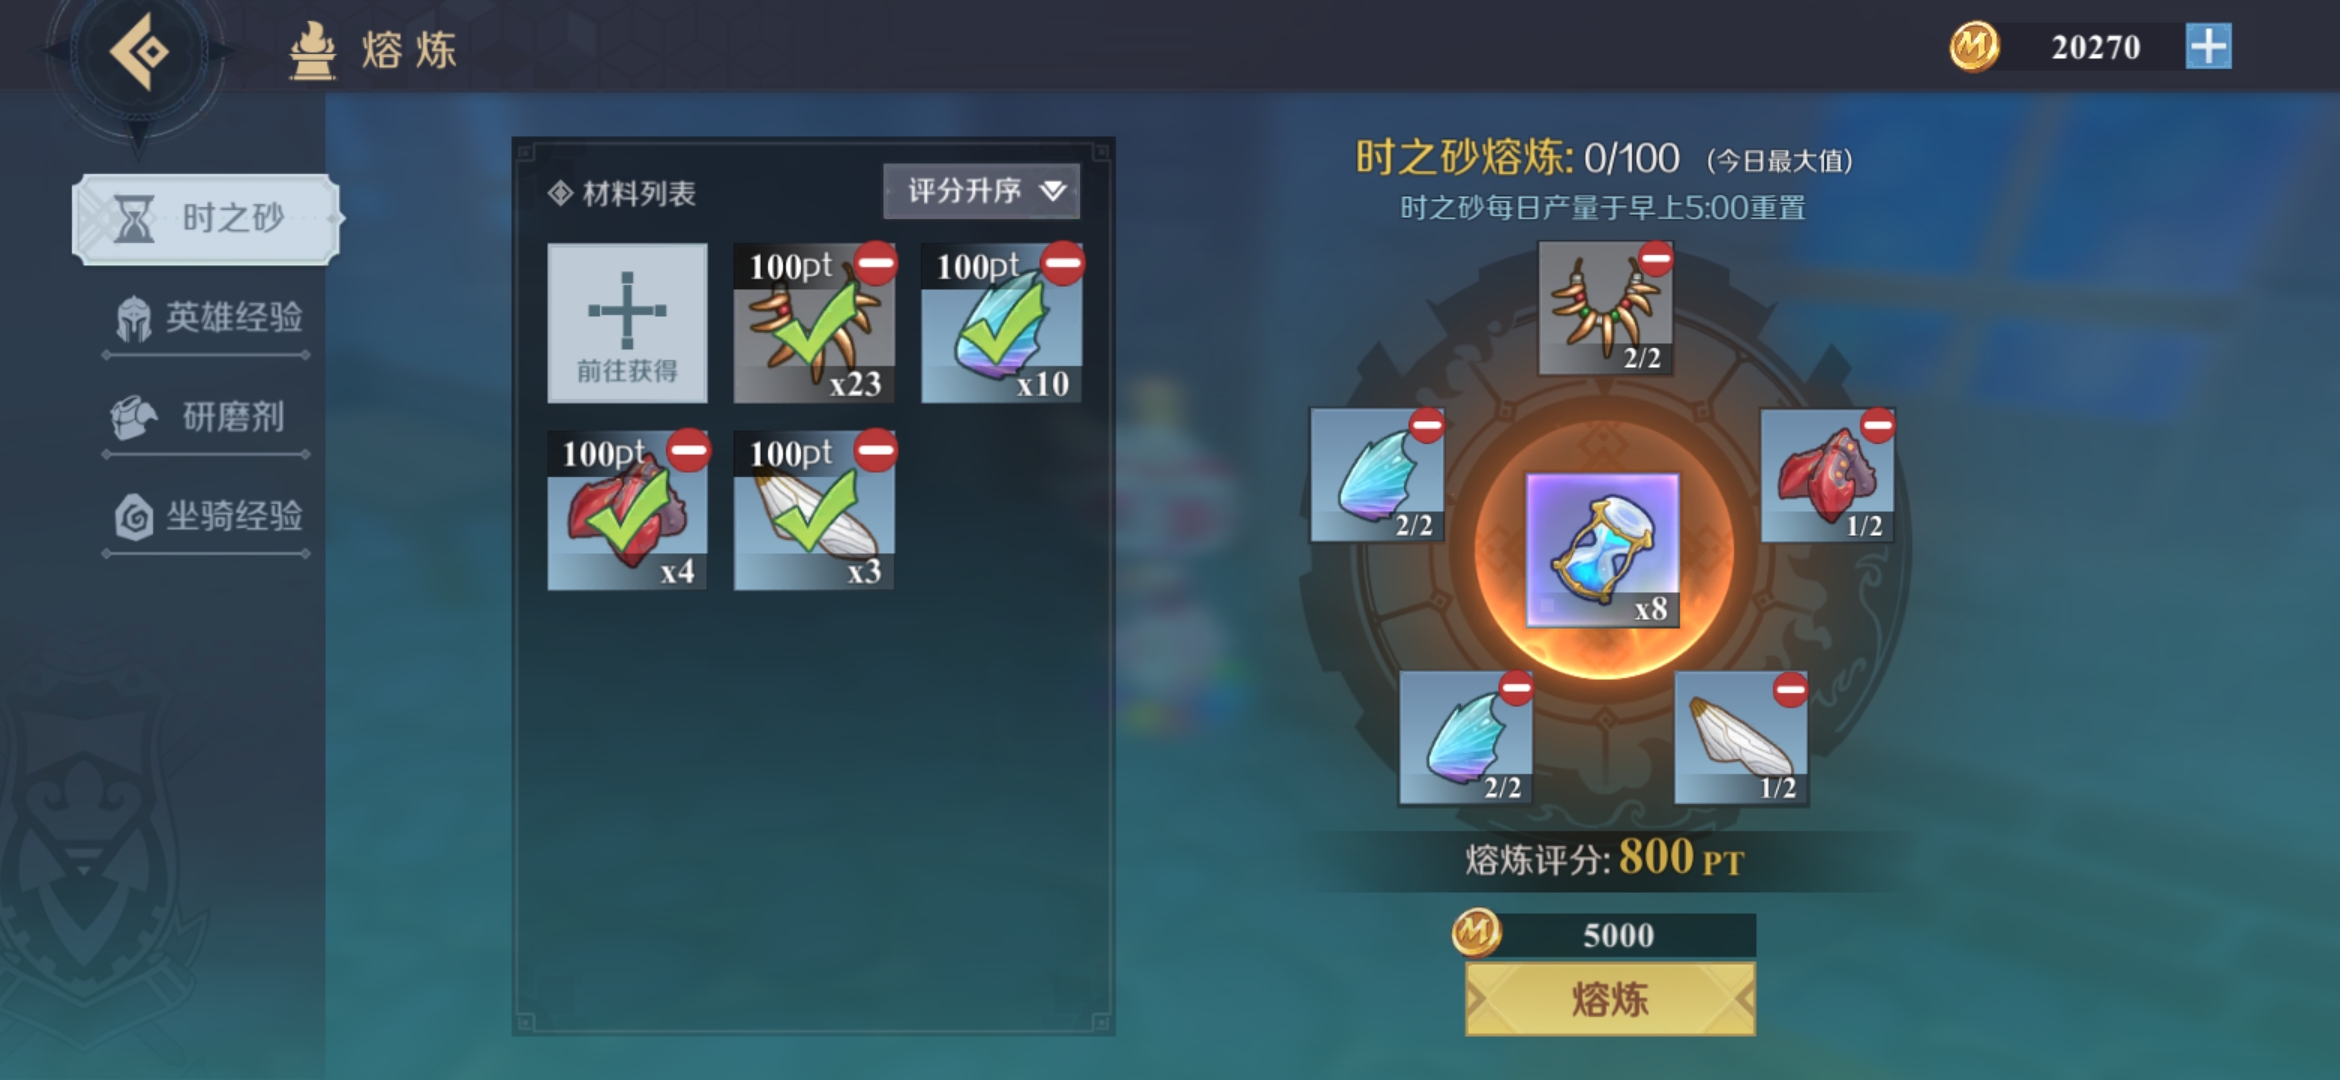Select the hourglass result item x8
This screenshot has width=2340, height=1080.
pyautogui.click(x=1602, y=551)
